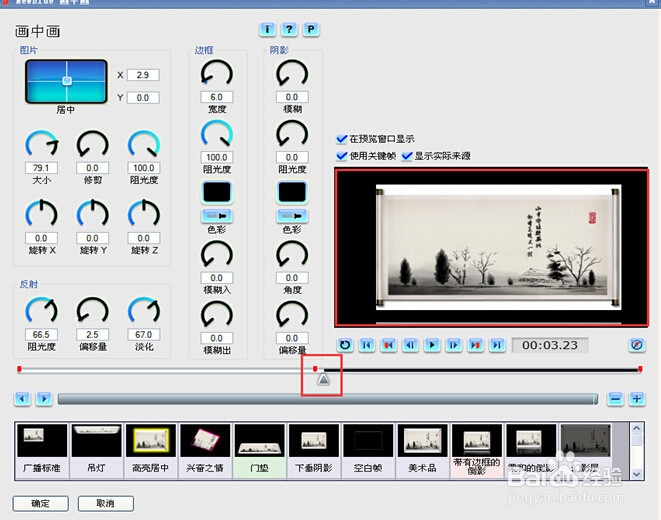
Task: Step back one frame
Action: 410,345
